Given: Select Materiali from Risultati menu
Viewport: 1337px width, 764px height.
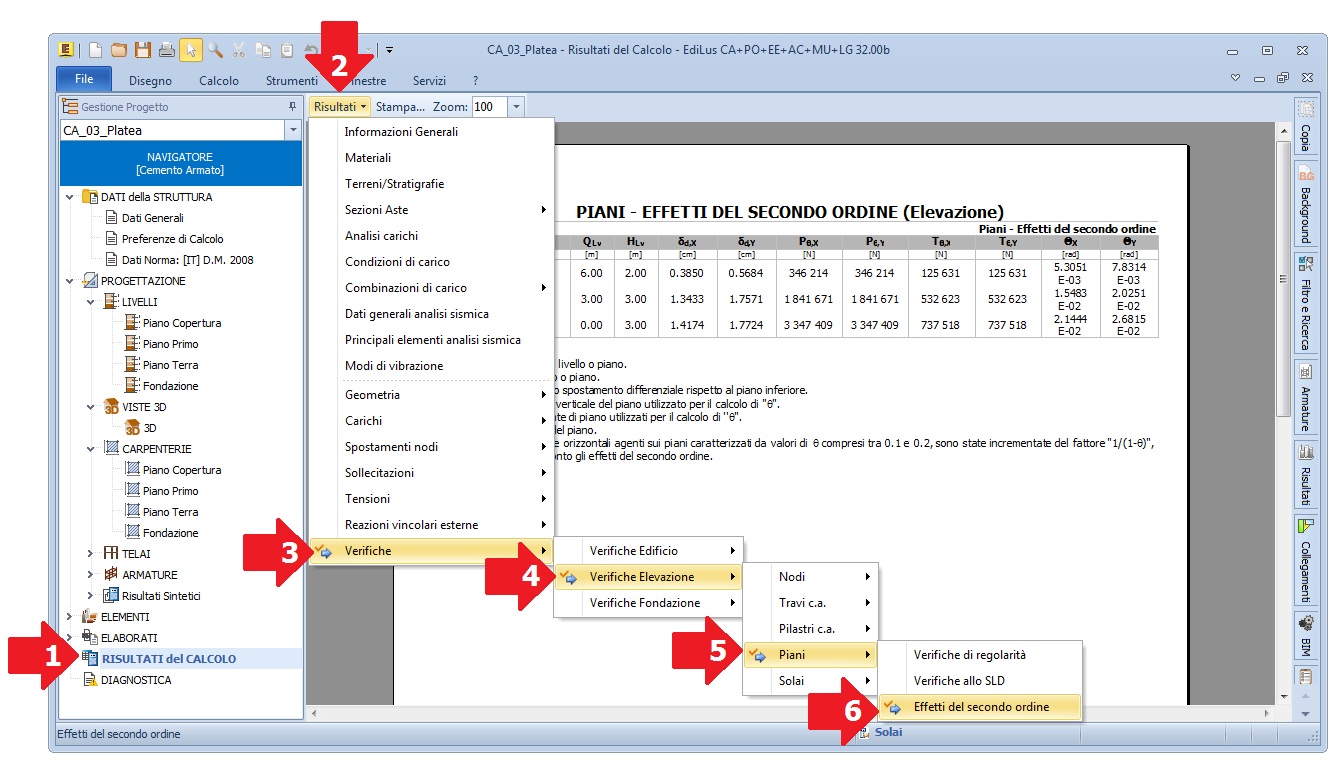Looking at the screenshot, I should (431, 158).
